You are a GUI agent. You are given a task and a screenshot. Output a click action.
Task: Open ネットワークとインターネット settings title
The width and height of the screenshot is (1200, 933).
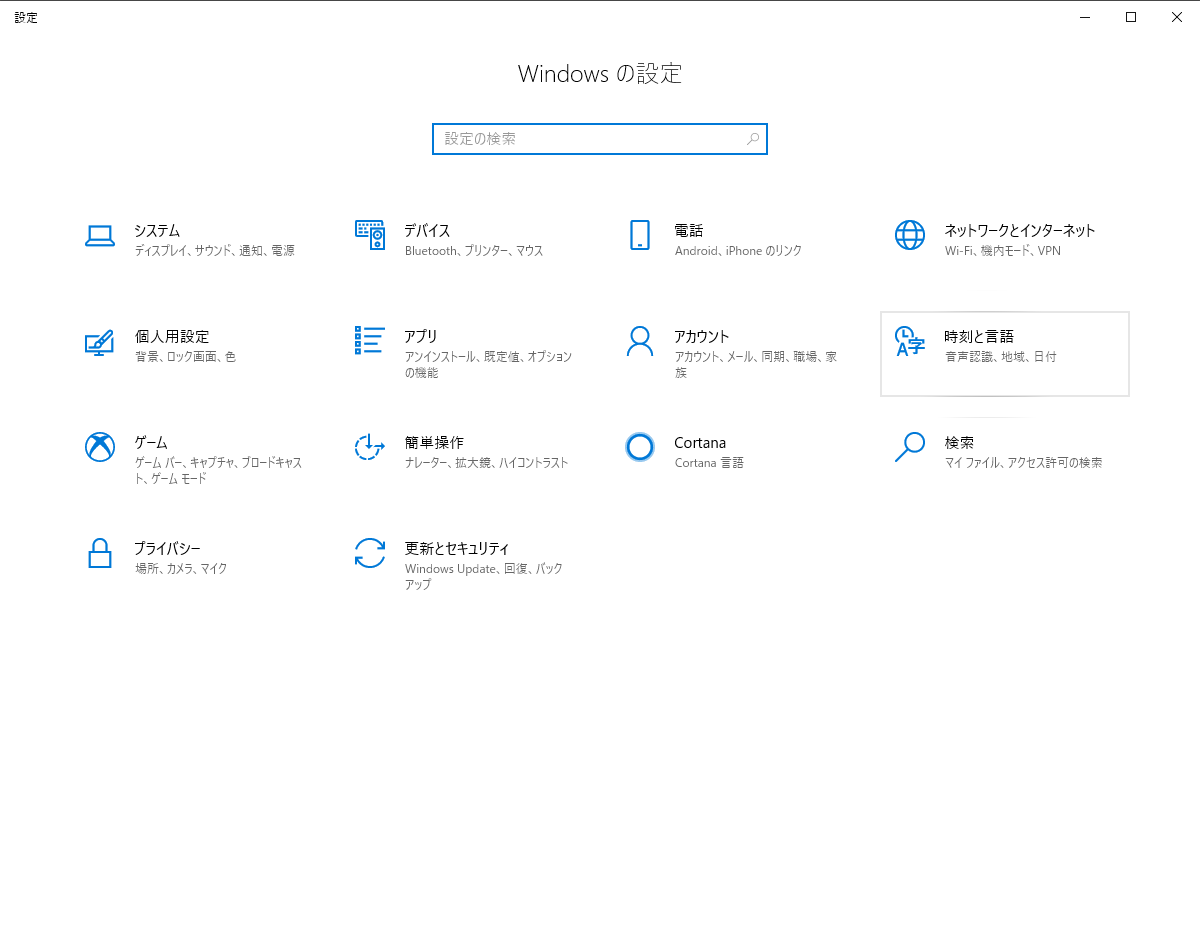[1020, 230]
